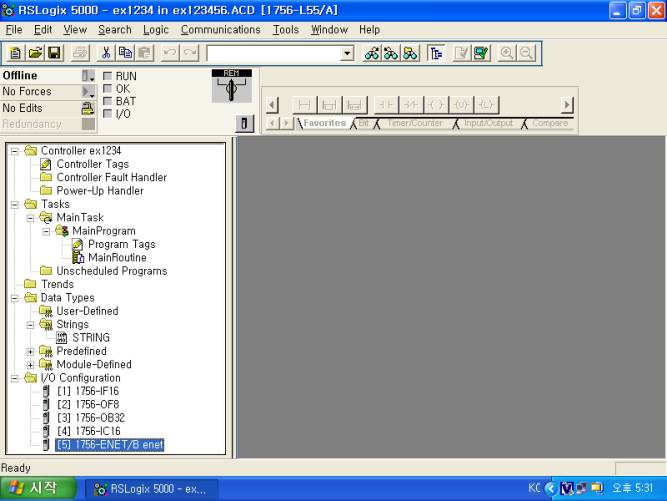Click the Zoom In magnifier icon
This screenshot has width=667, height=501.
(506, 51)
